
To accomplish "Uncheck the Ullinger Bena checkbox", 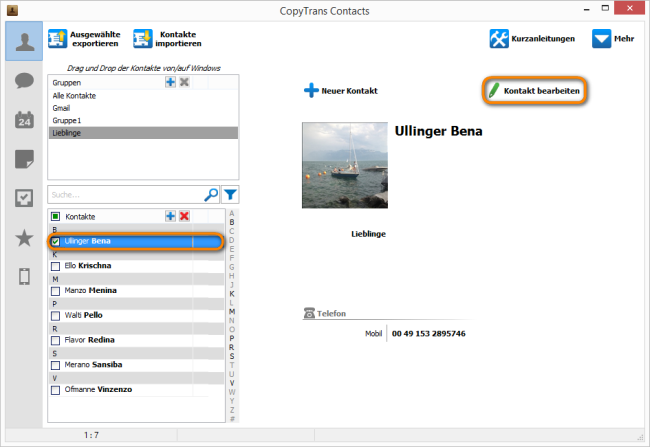I will tap(56, 241).
